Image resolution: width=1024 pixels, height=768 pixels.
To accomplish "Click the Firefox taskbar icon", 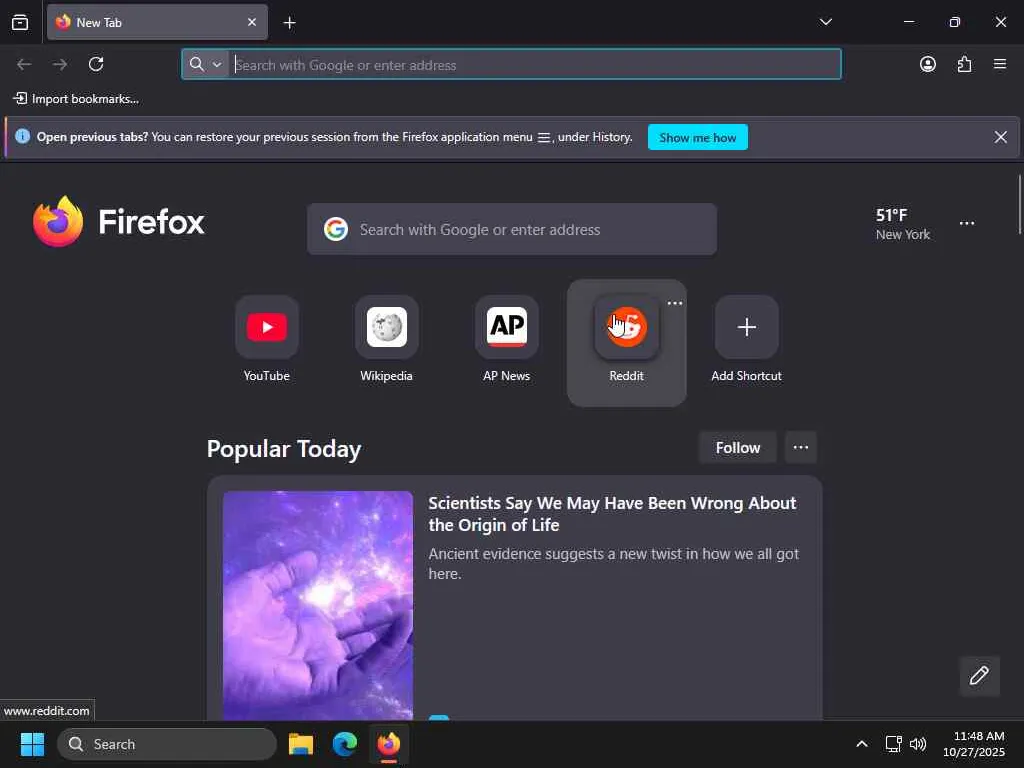I will tap(389, 744).
